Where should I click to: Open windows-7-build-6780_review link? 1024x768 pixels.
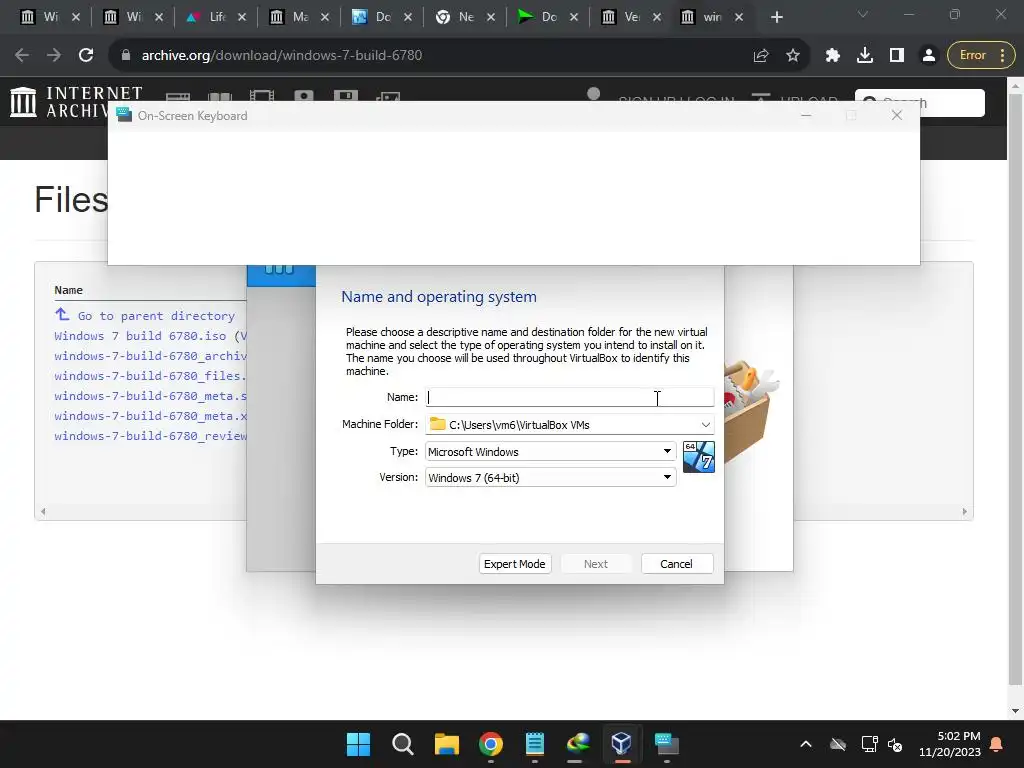(x=150, y=436)
